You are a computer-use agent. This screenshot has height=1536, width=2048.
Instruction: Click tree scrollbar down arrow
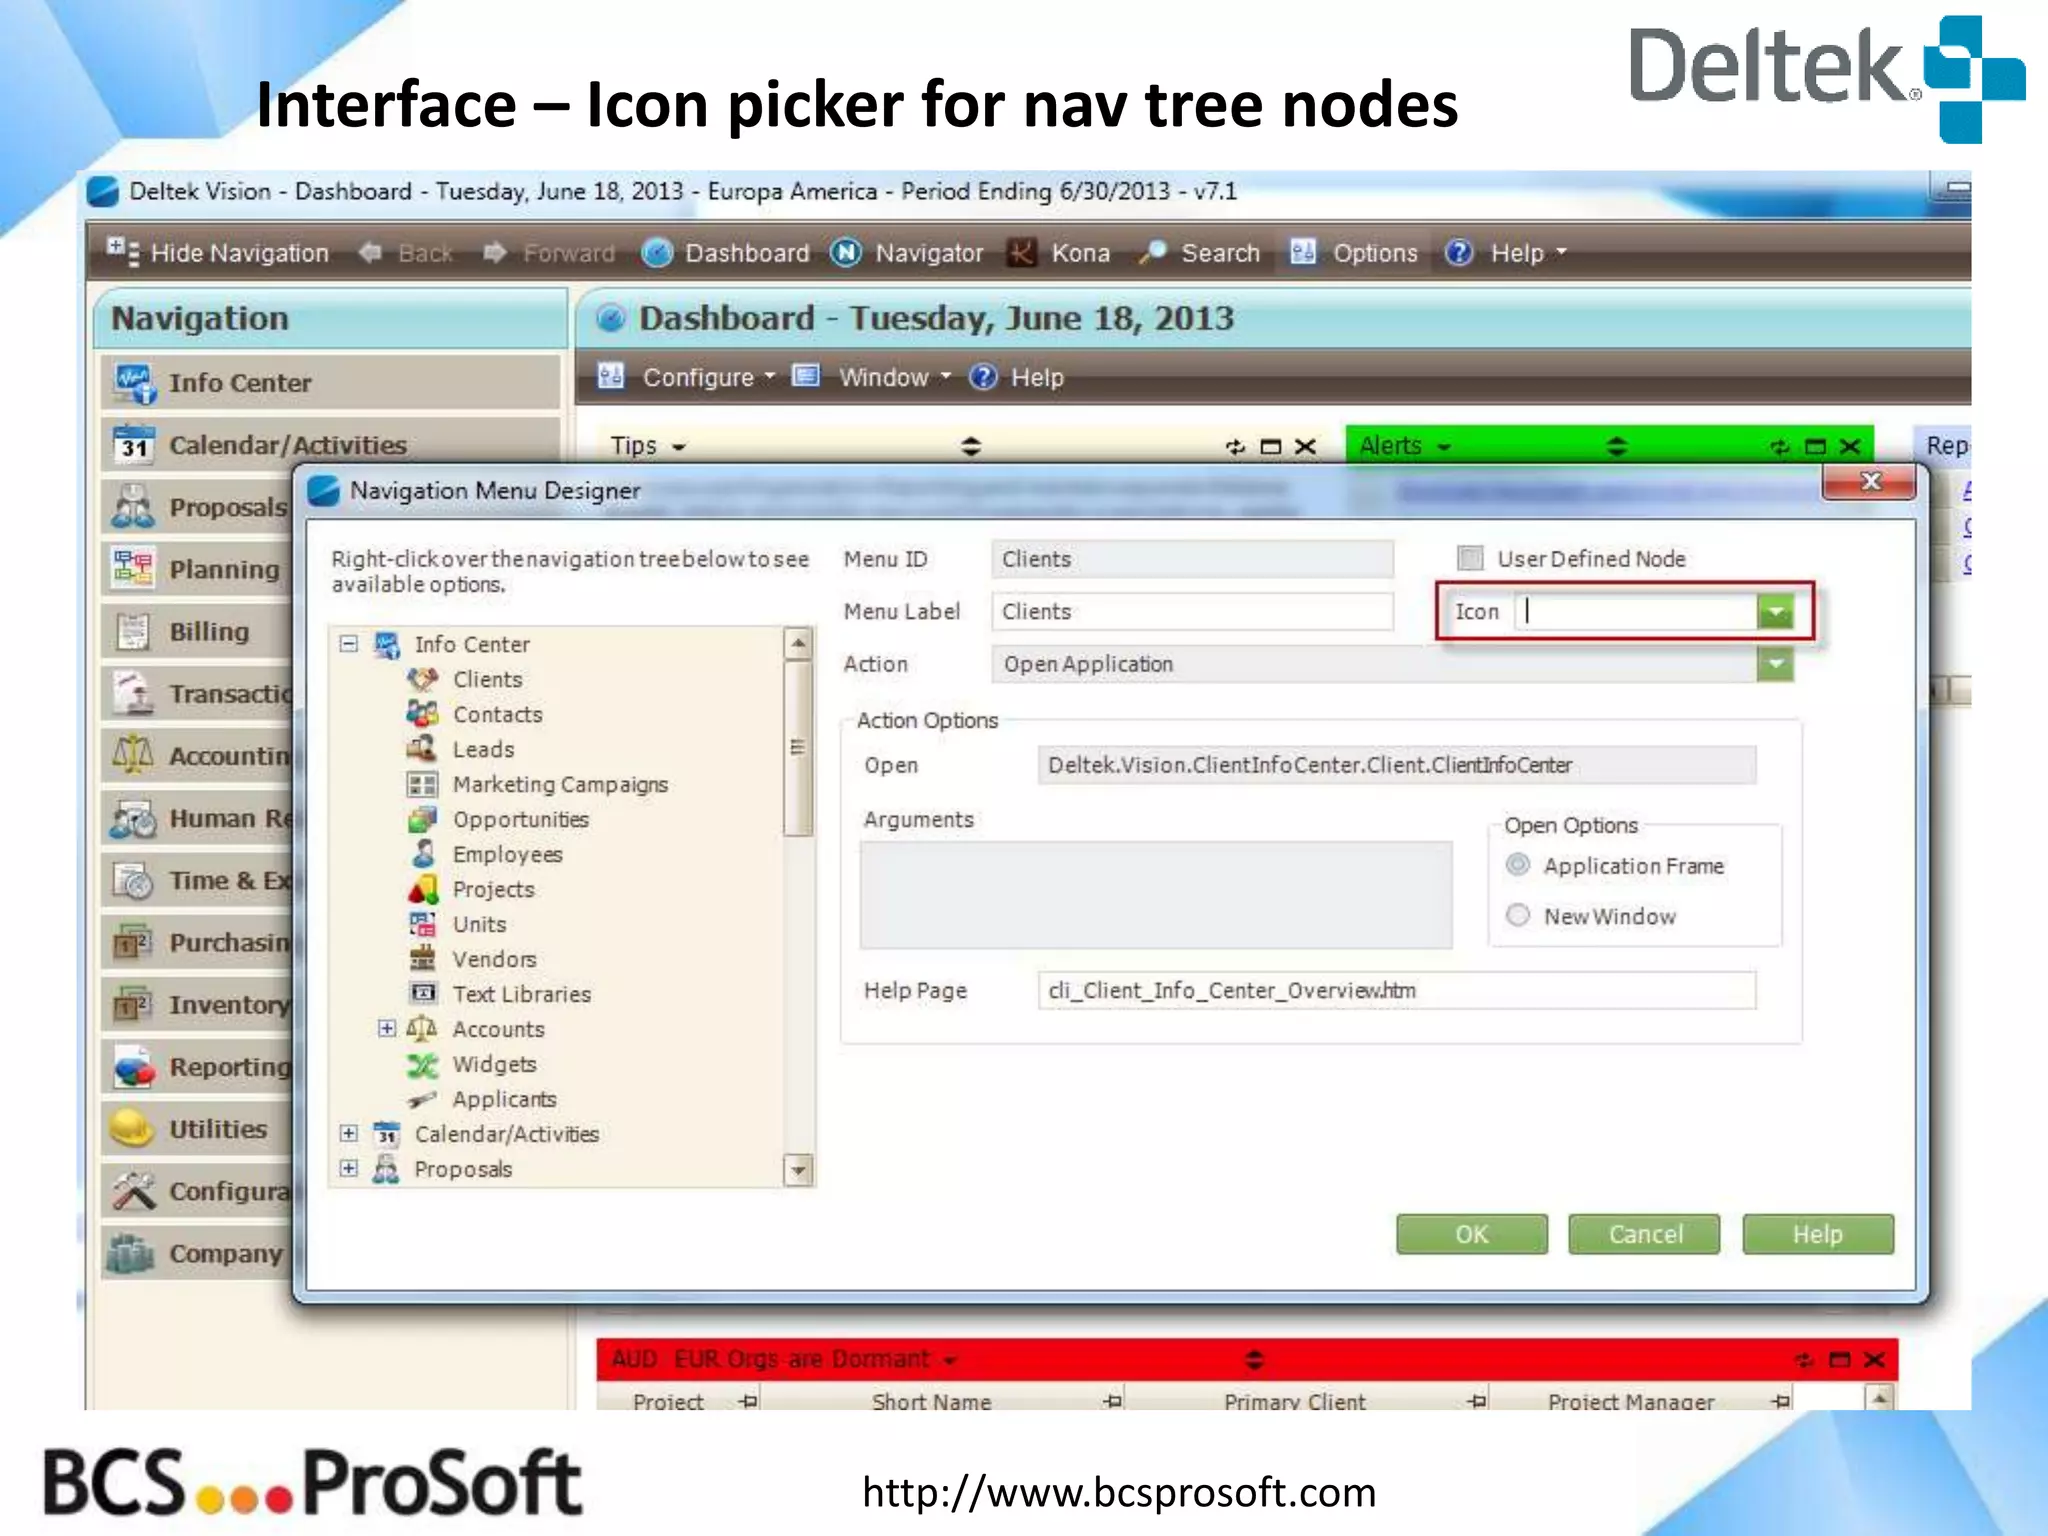798,1170
